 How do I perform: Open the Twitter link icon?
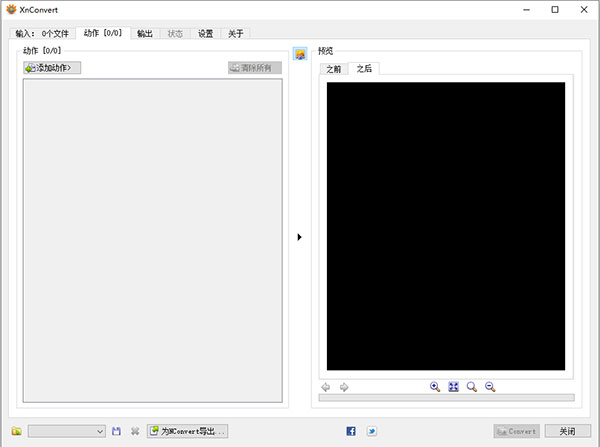(372, 431)
